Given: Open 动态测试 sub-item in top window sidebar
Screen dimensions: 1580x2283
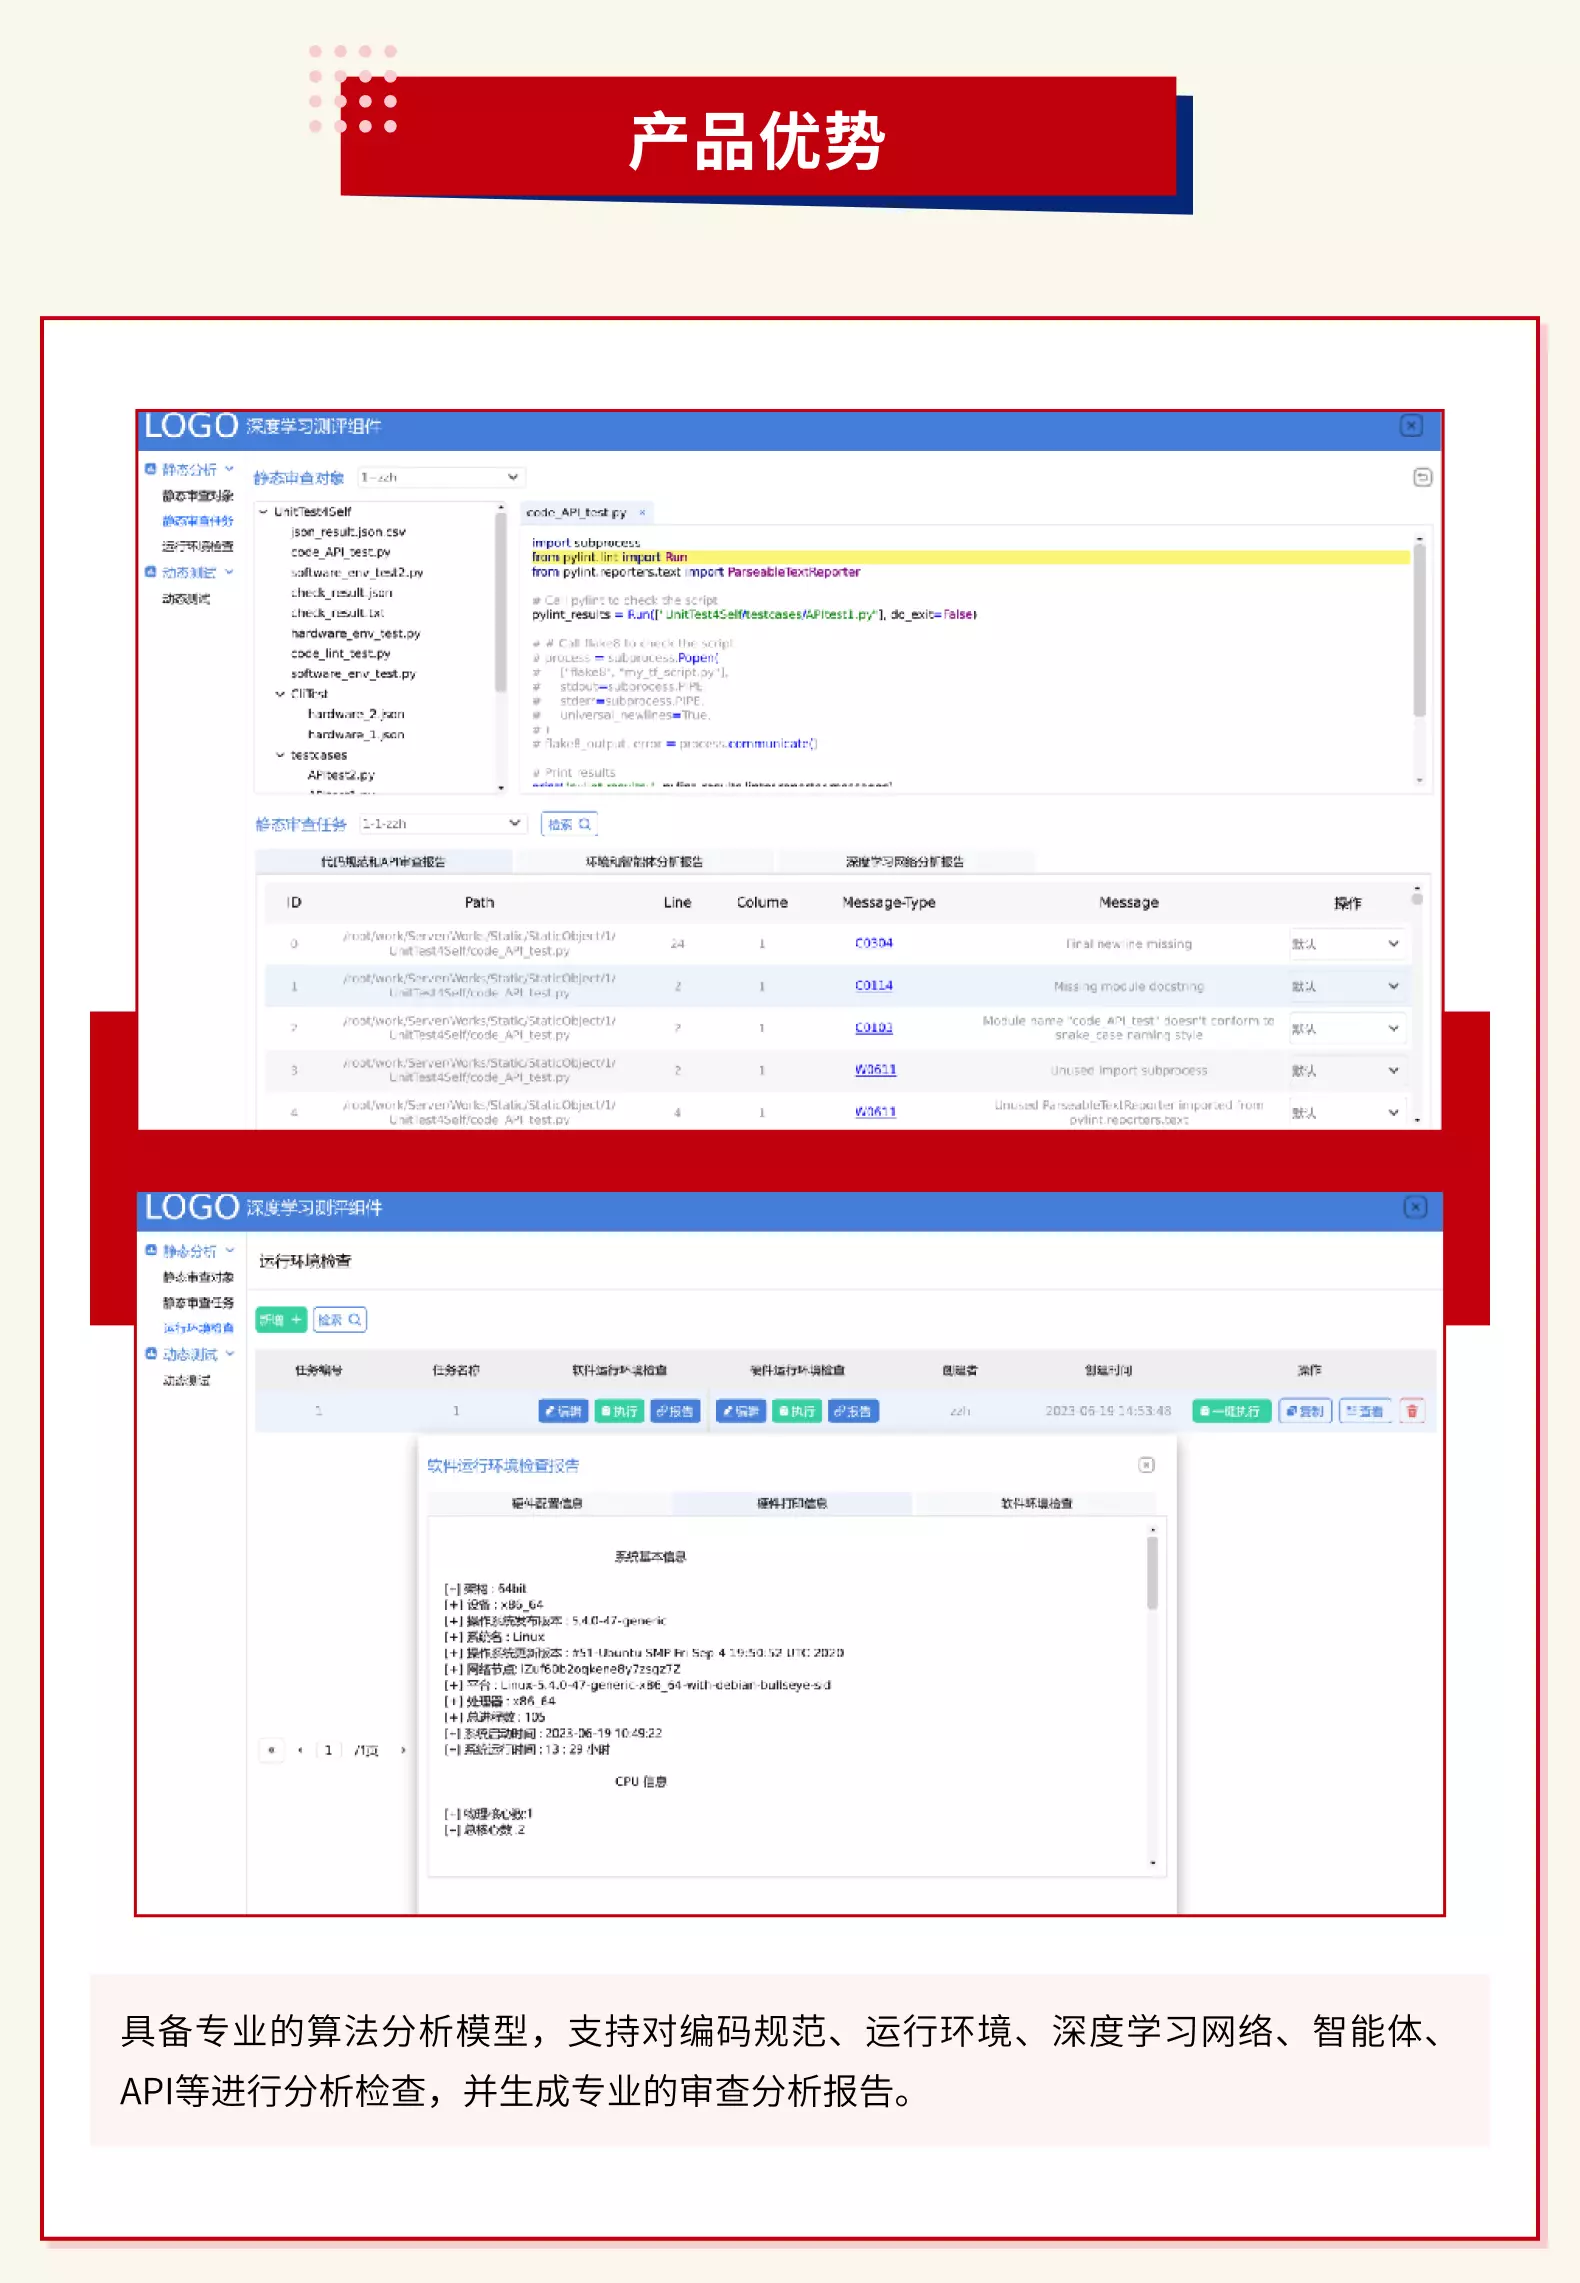Looking at the screenshot, I should 186,599.
